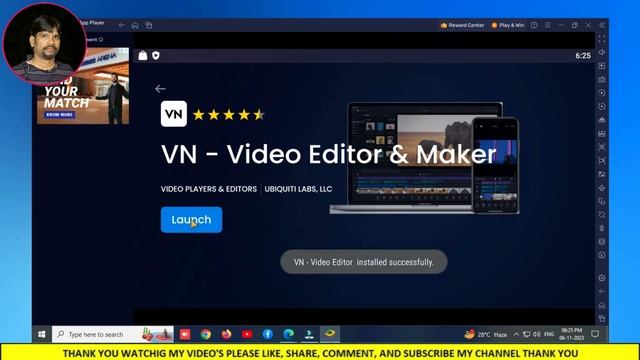
Task: Click the play-in-box side toolbar icon
Action: tap(602, 66)
